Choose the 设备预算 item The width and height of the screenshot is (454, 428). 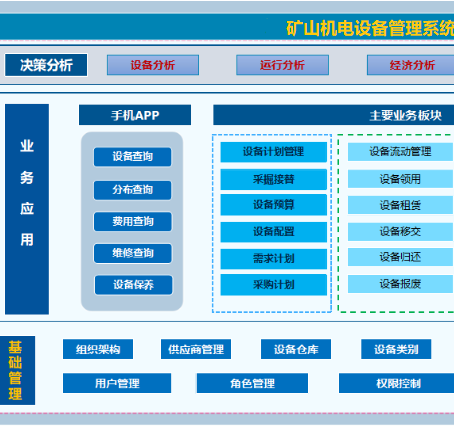pyautogui.click(x=274, y=205)
